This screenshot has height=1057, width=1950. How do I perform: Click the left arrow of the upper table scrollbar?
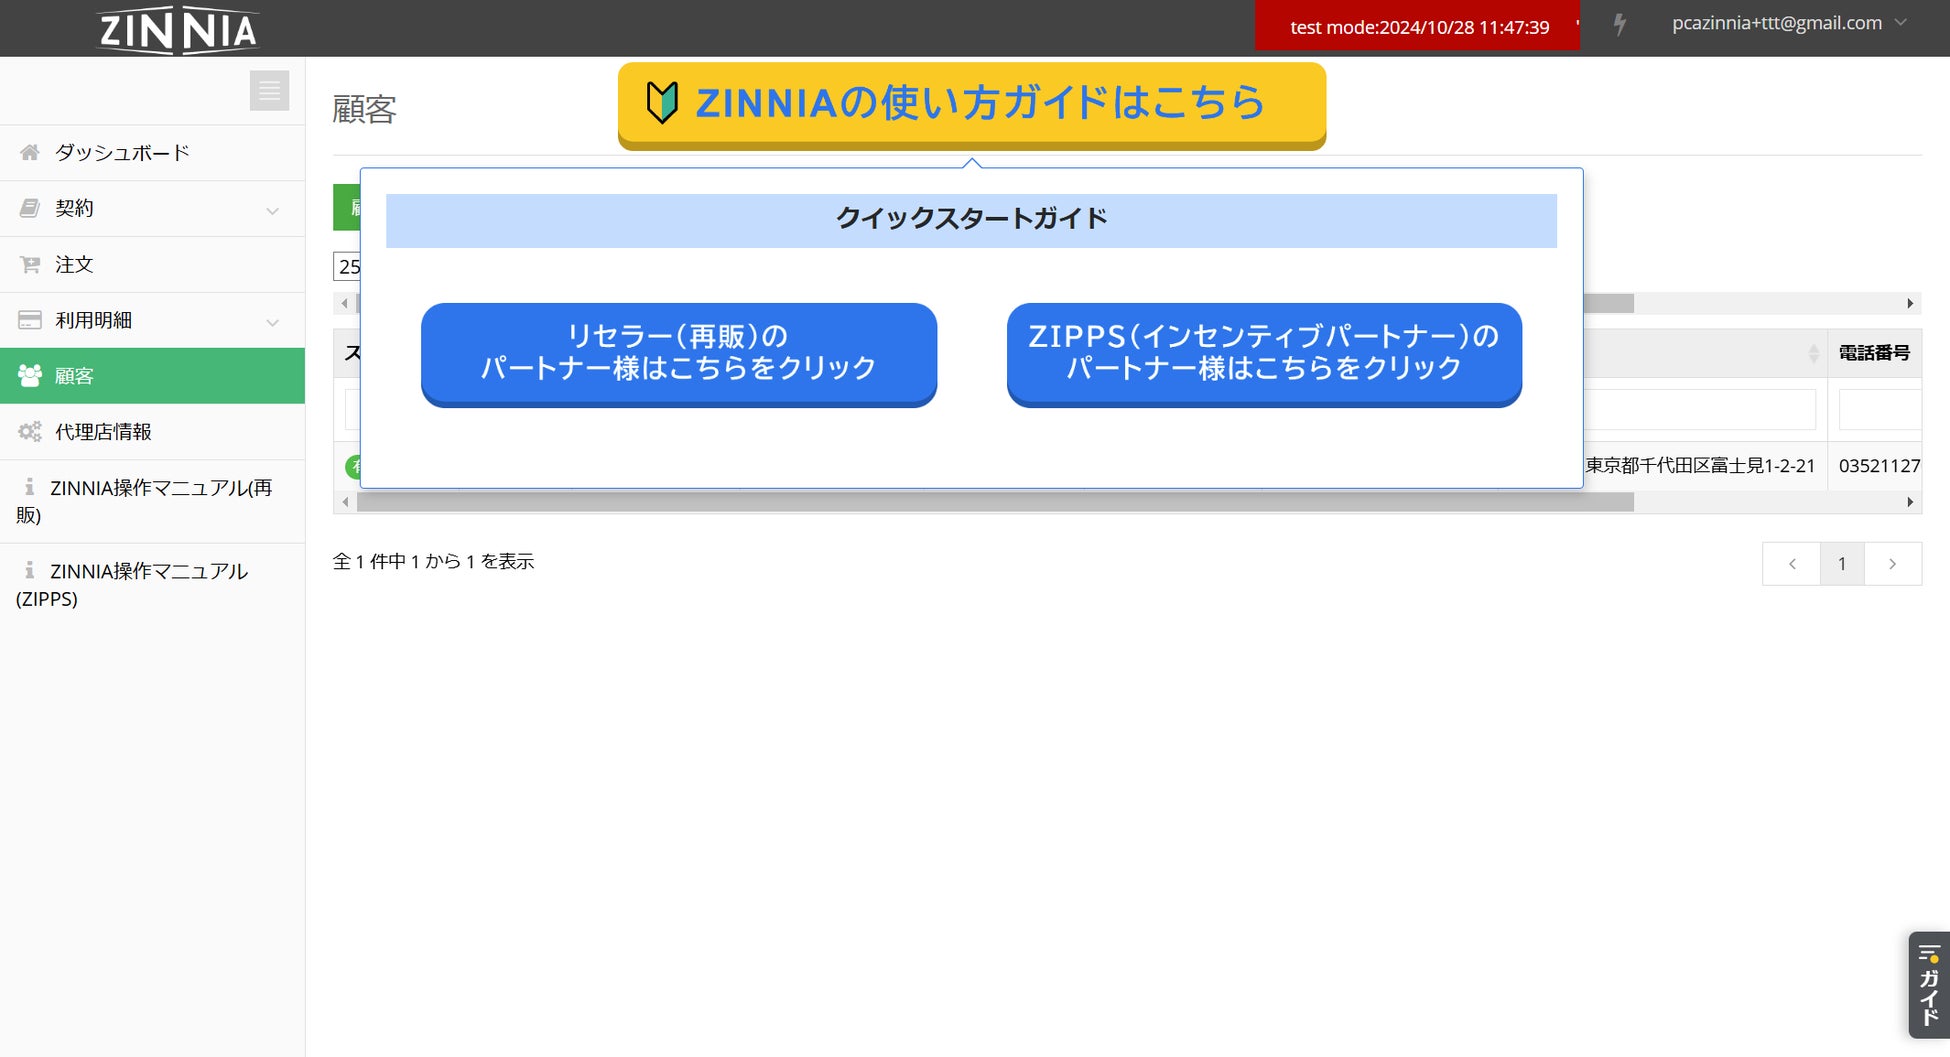pos(345,303)
